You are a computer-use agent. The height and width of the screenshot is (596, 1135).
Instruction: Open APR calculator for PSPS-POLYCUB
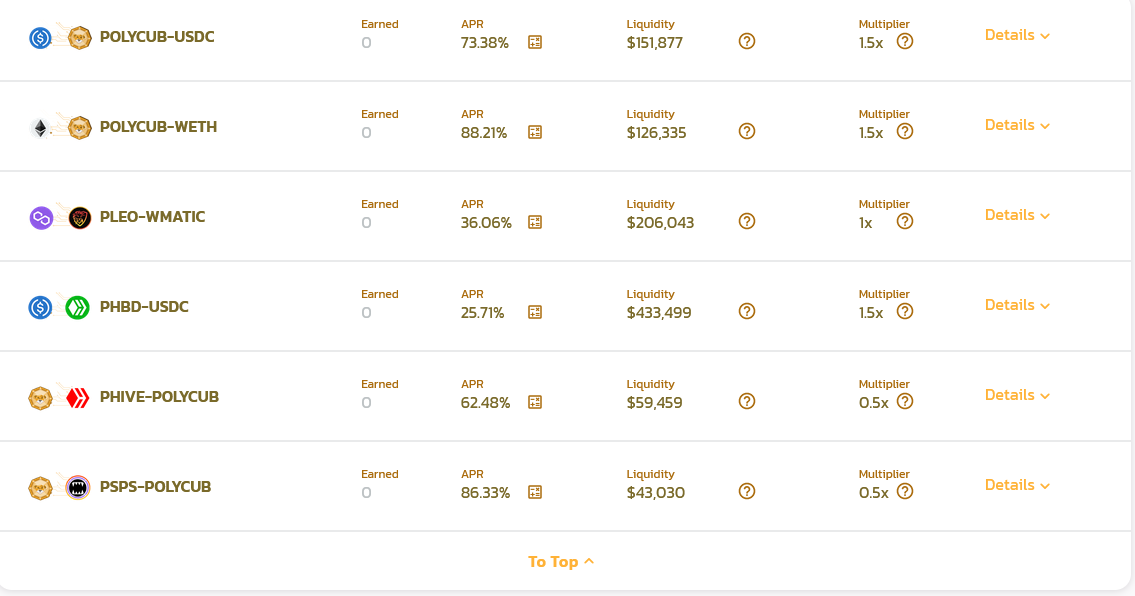(x=535, y=492)
